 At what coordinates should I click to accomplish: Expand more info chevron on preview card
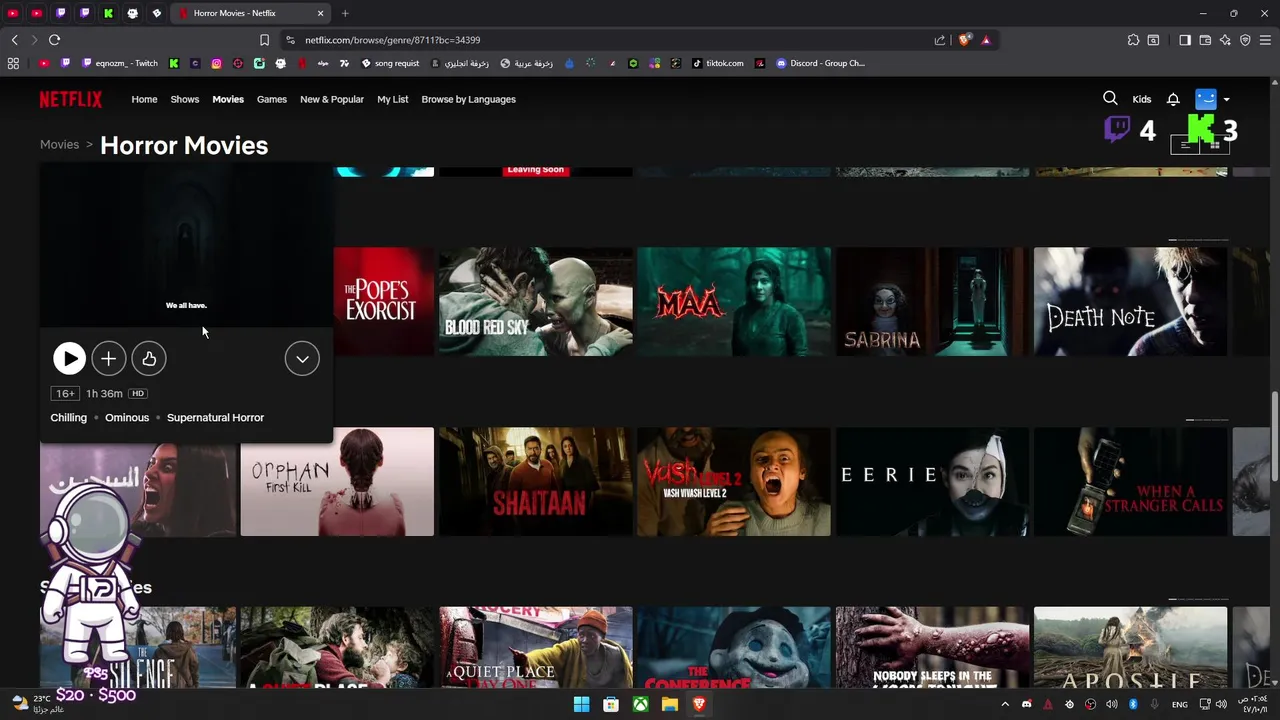tap(302, 358)
